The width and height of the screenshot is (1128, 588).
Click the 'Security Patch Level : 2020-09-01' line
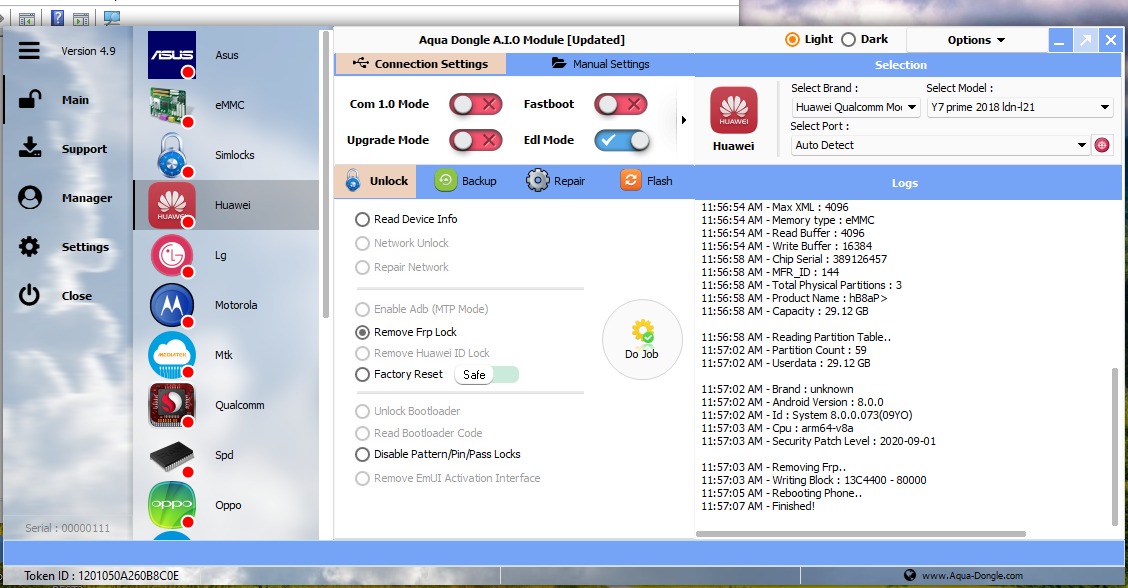[x=819, y=441]
